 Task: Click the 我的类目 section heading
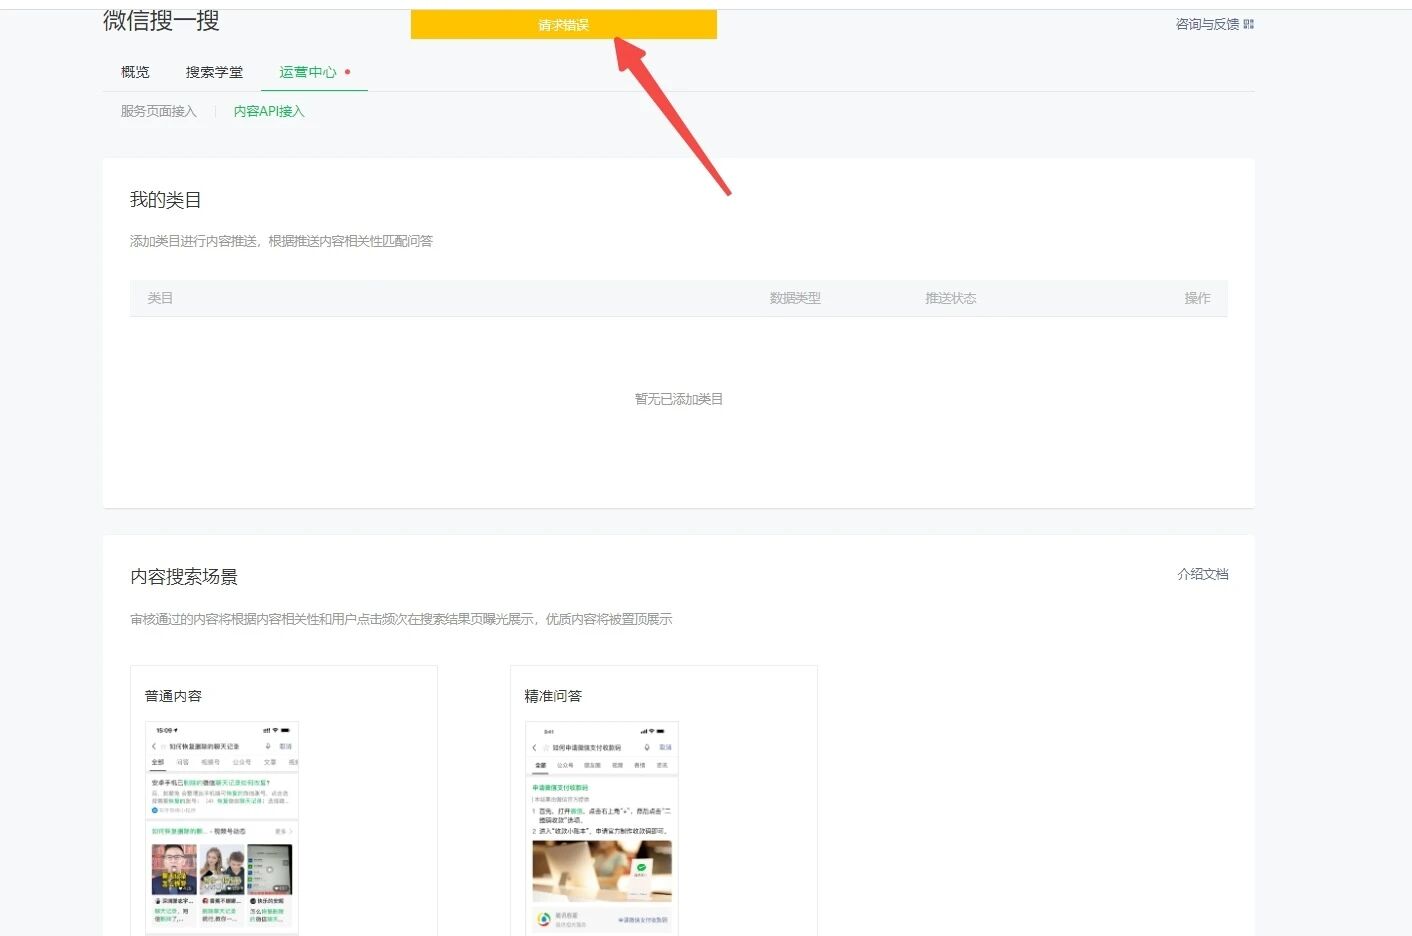[166, 200]
